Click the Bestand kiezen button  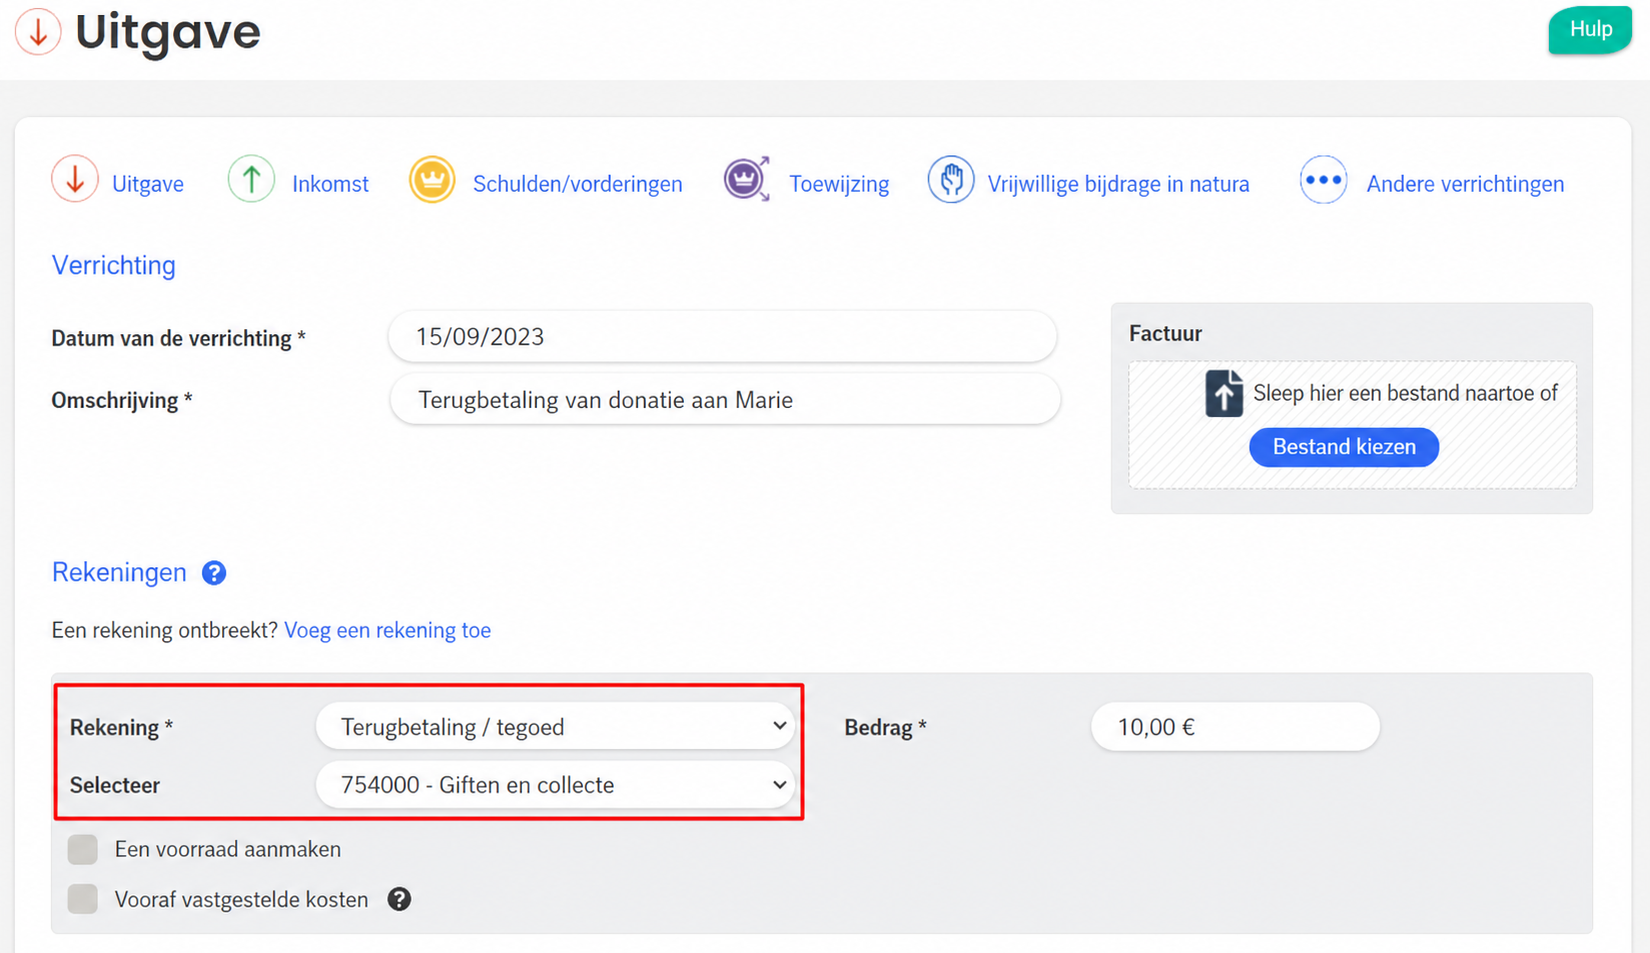pos(1344,447)
